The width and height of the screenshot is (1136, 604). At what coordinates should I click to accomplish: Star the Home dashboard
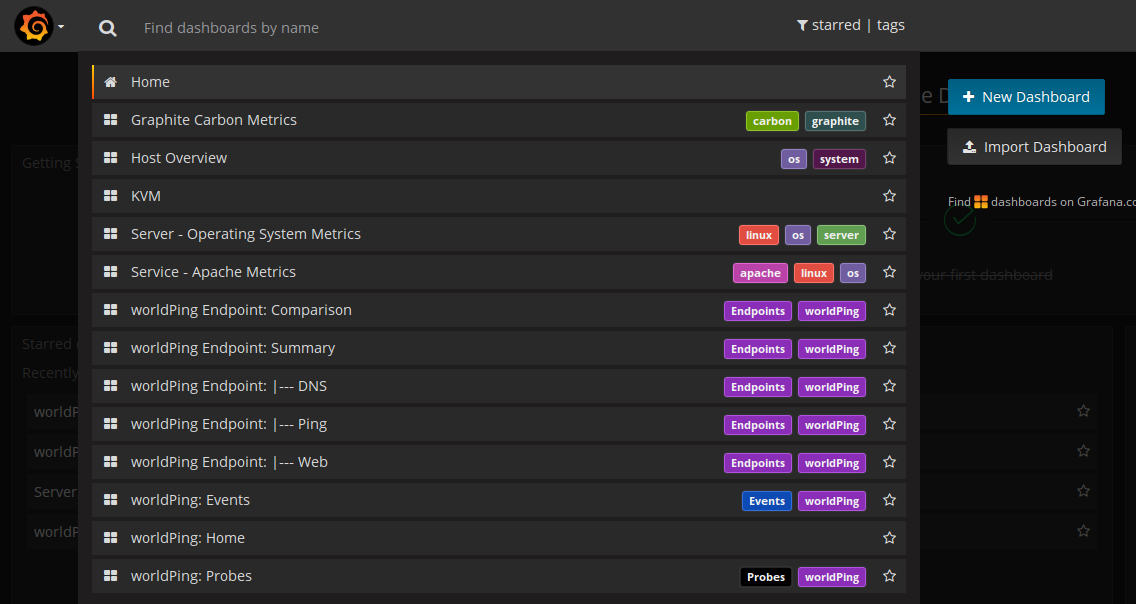point(890,82)
